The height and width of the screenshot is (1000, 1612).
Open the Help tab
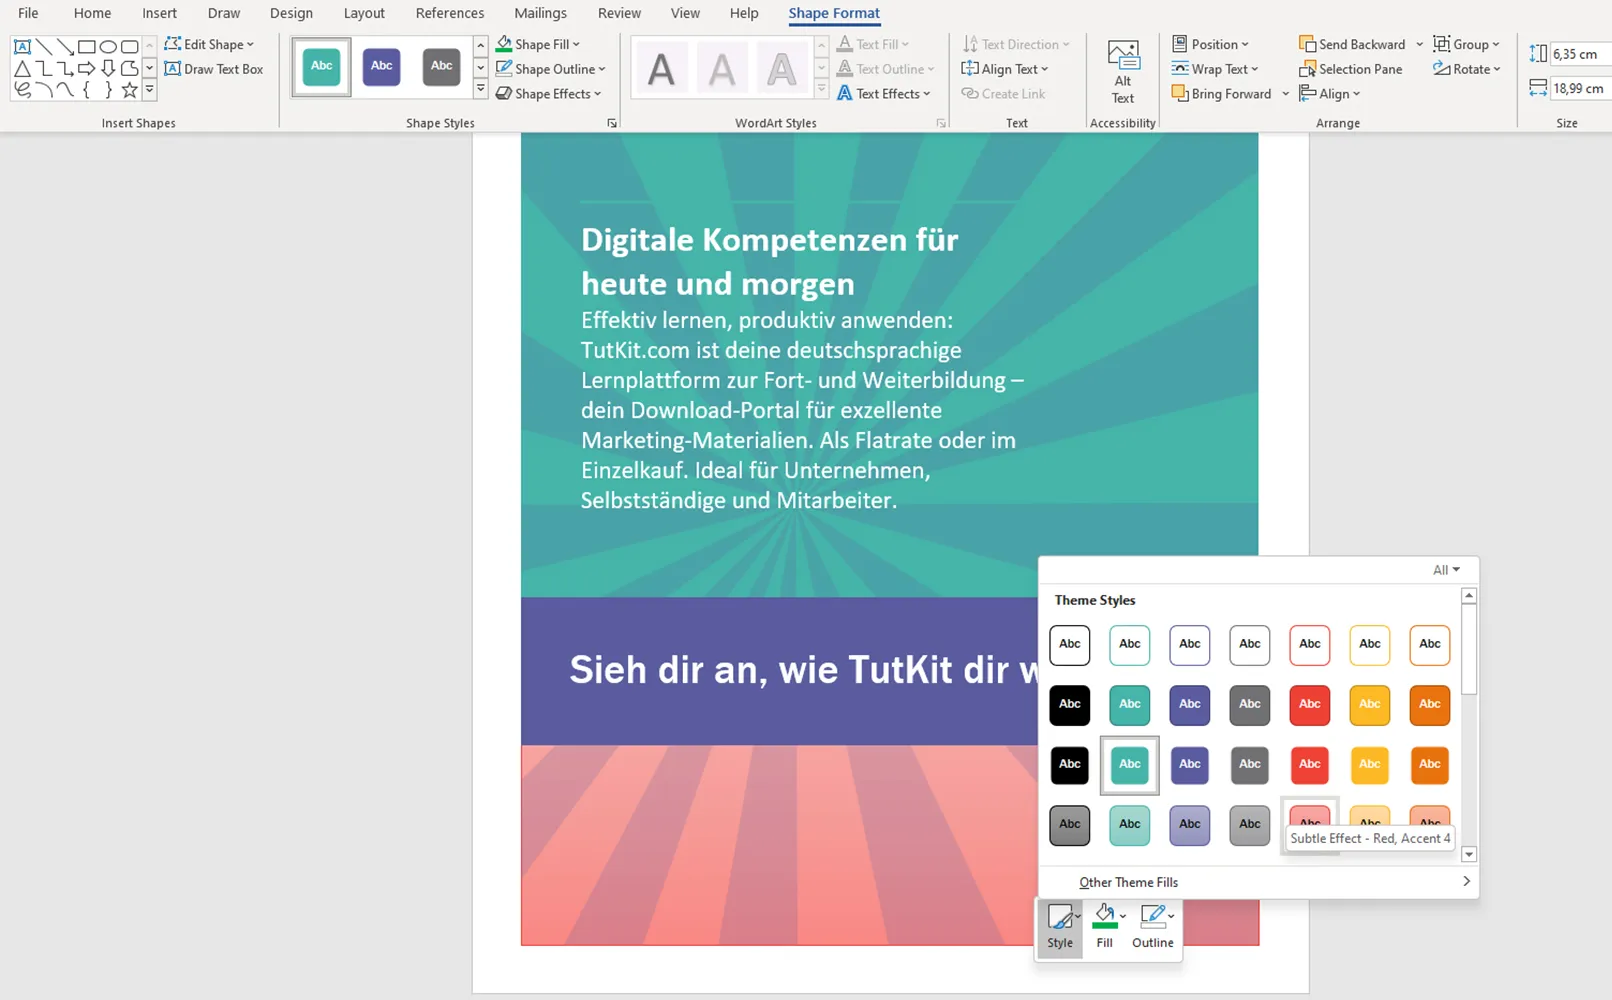[x=744, y=13]
